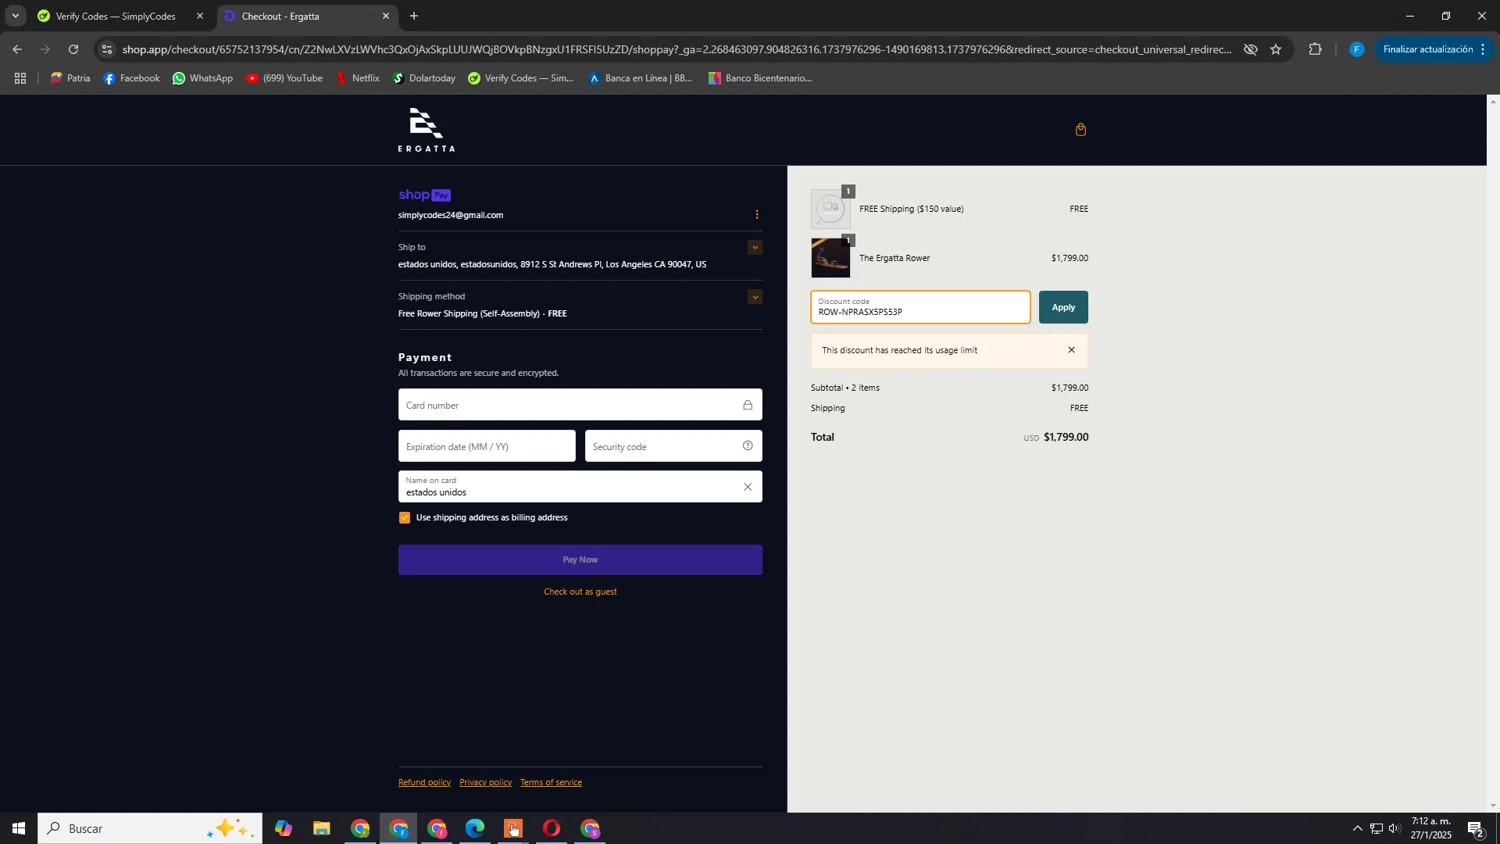The image size is (1500, 844).
Task: Open File Explorer from the taskbar
Action: point(321,828)
